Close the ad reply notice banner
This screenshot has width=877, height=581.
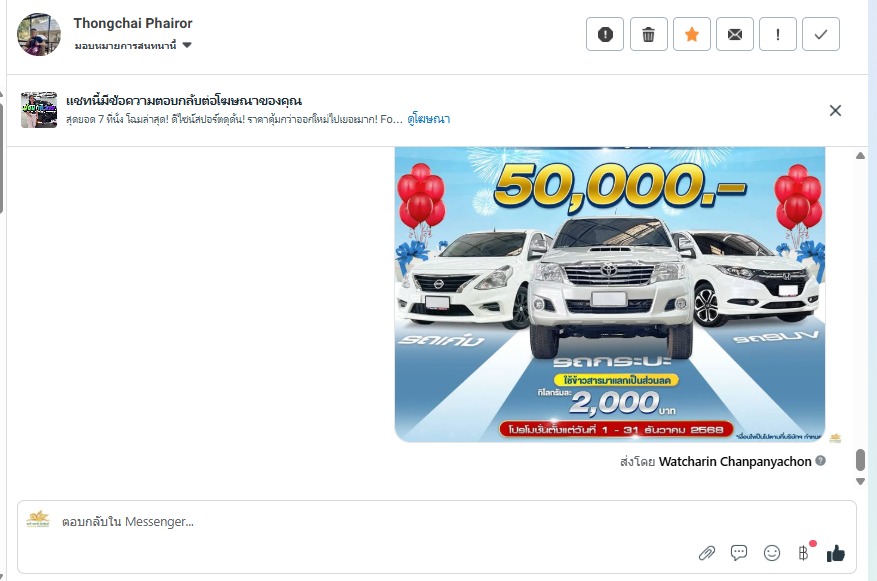click(x=835, y=111)
